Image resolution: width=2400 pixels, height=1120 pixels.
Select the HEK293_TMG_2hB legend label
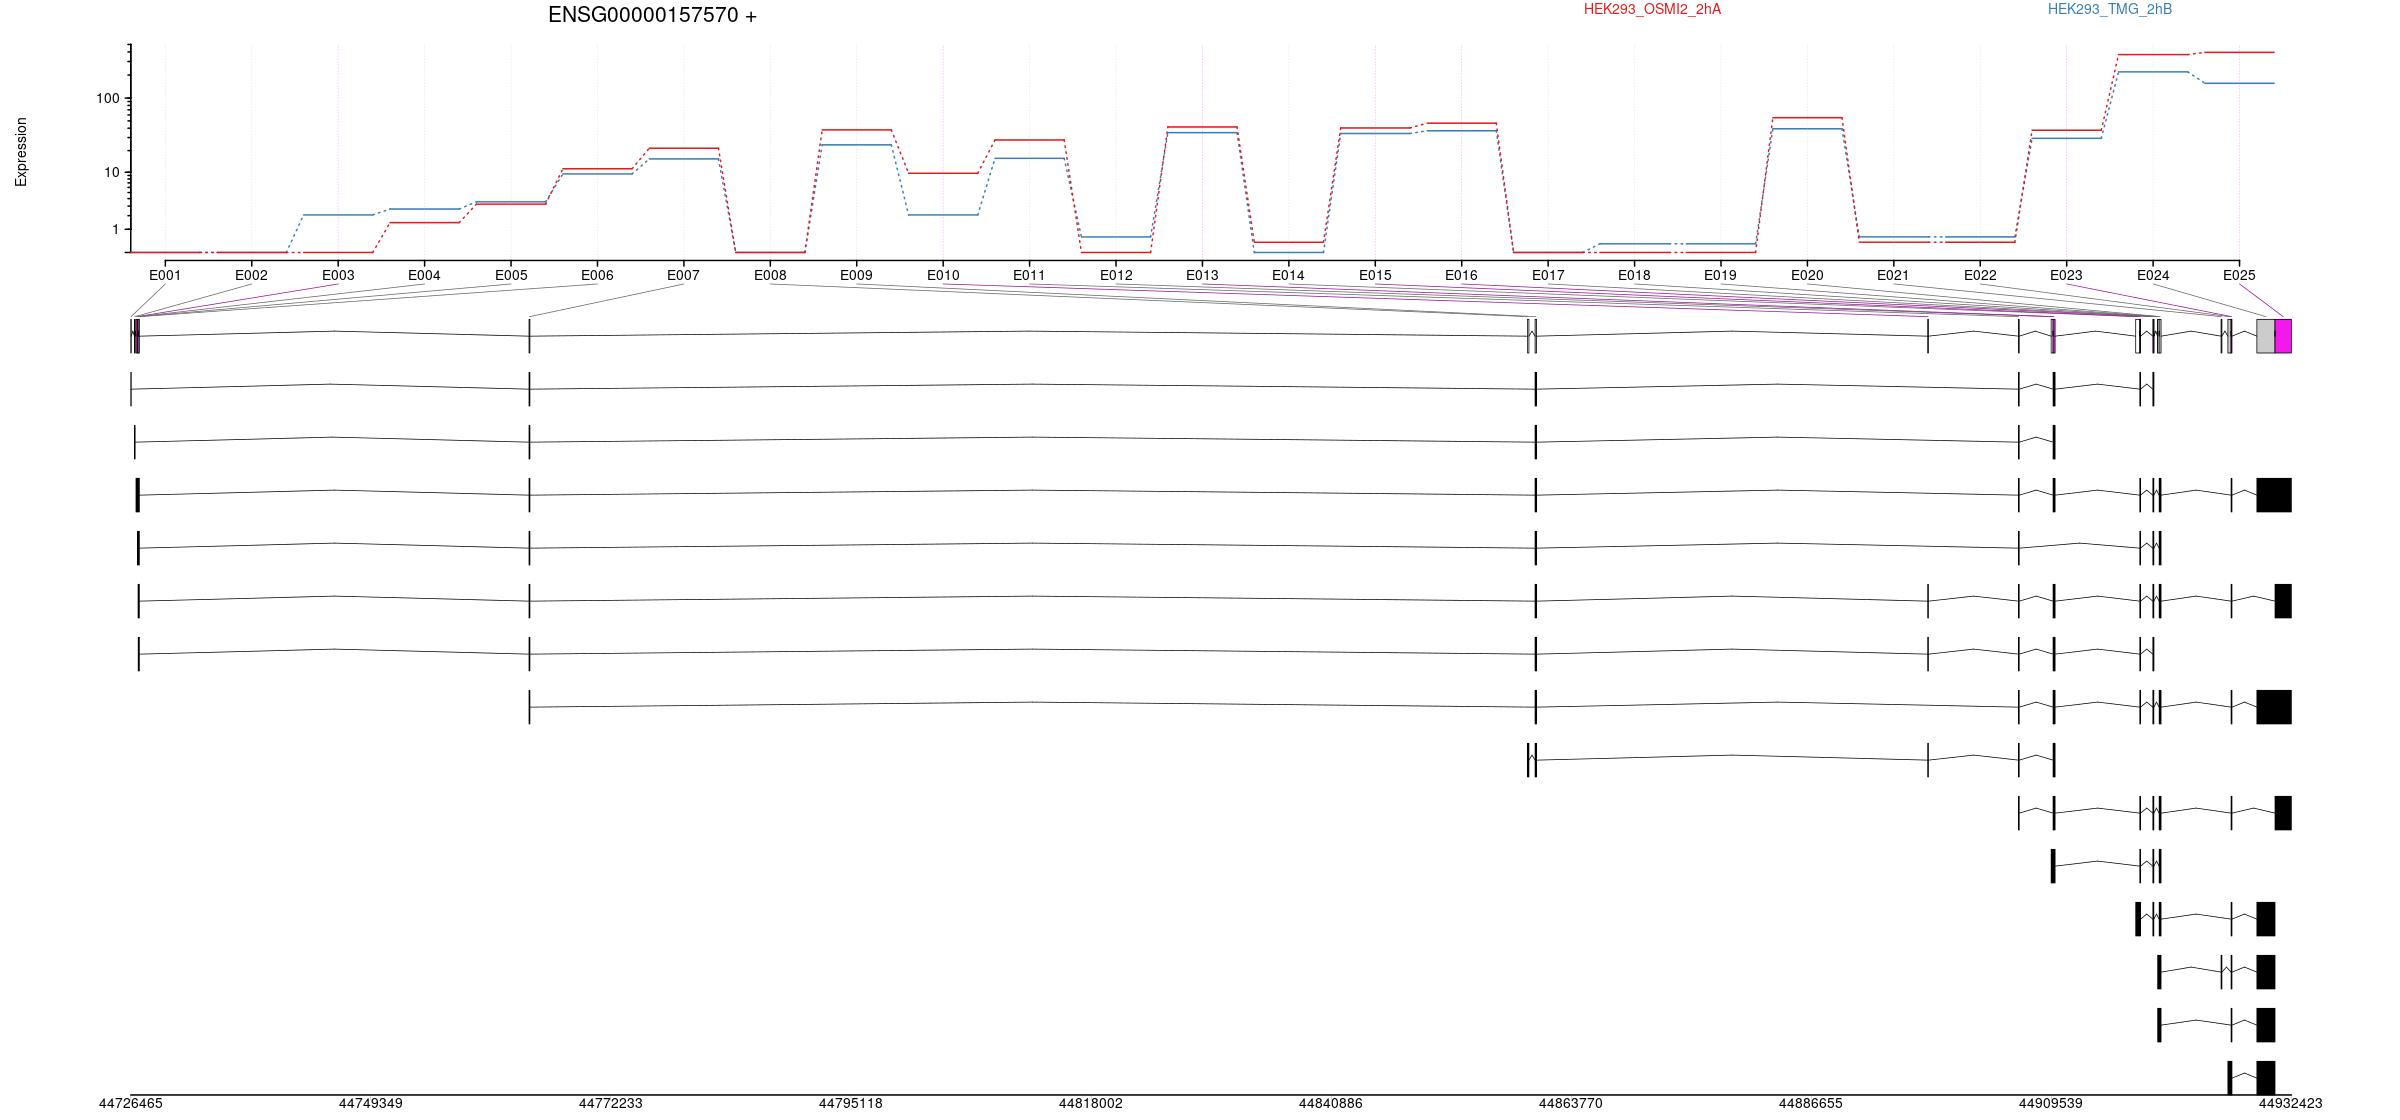click(x=2110, y=9)
